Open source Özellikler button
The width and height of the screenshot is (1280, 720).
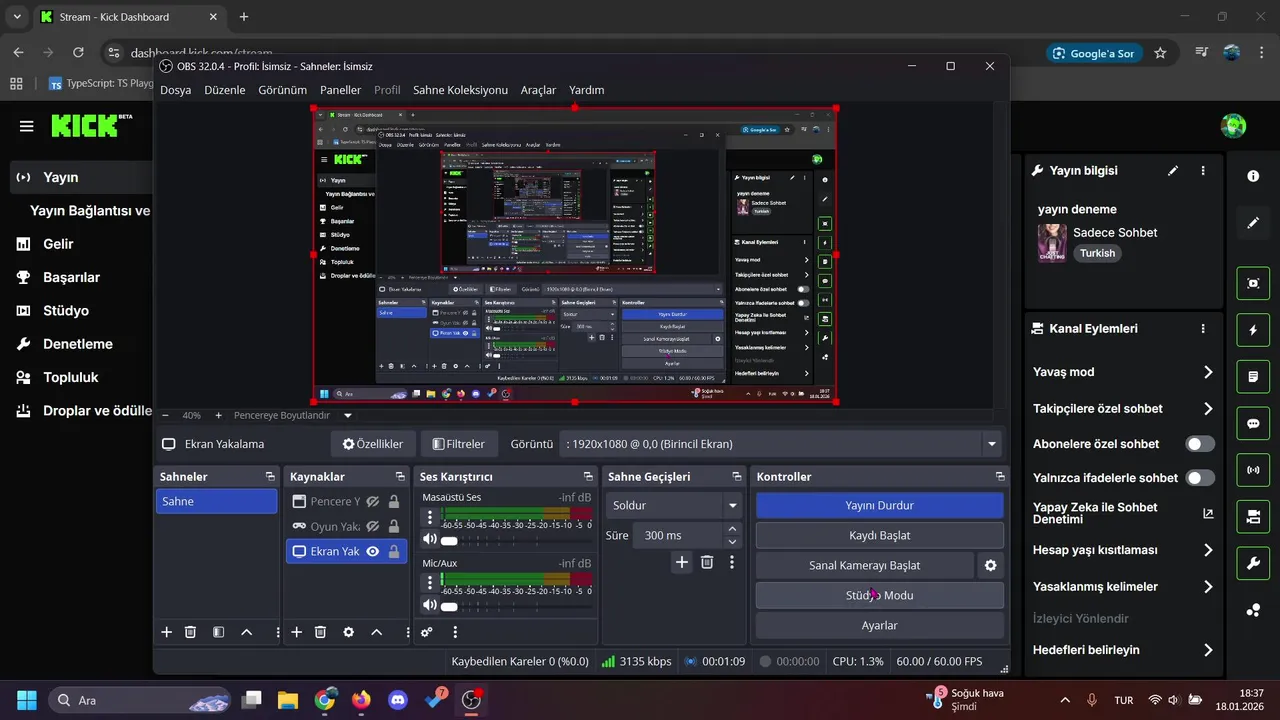pos(373,444)
